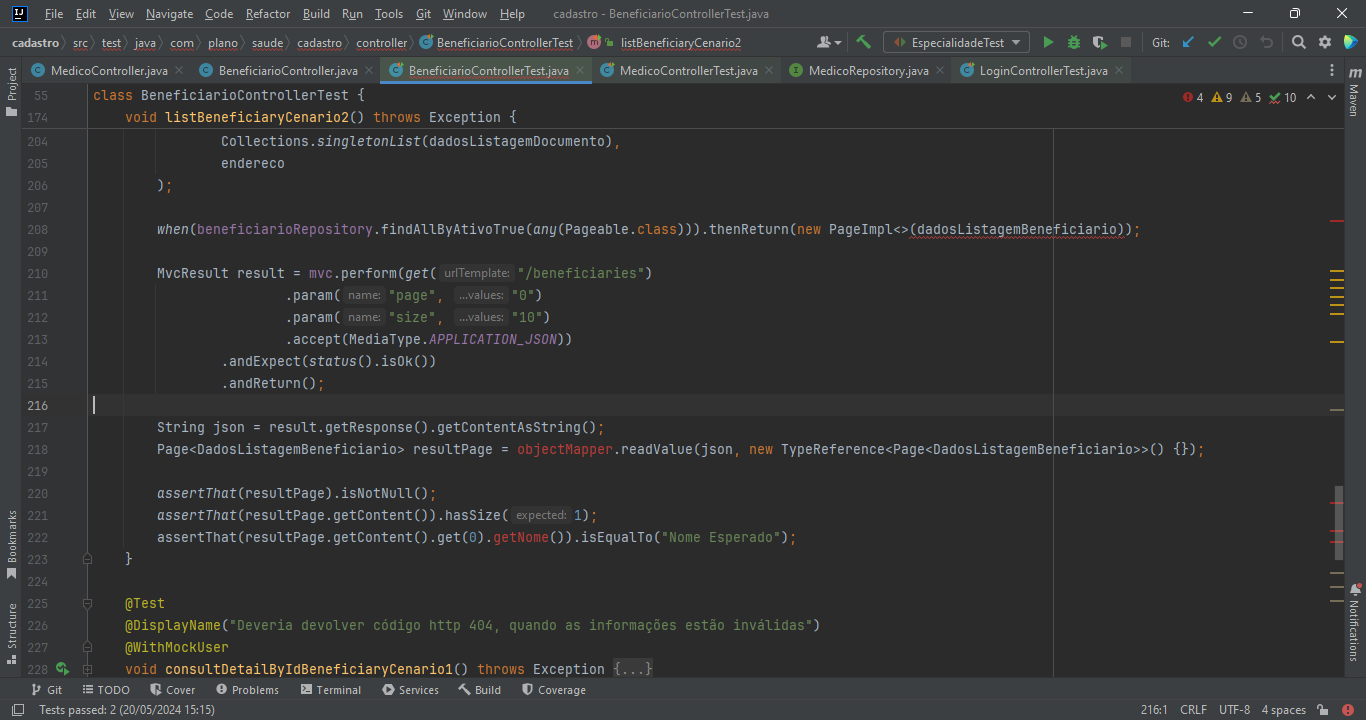Click the listBeneficiaryCenario2 breadcrumb
This screenshot has height=720, width=1366.
click(x=681, y=43)
